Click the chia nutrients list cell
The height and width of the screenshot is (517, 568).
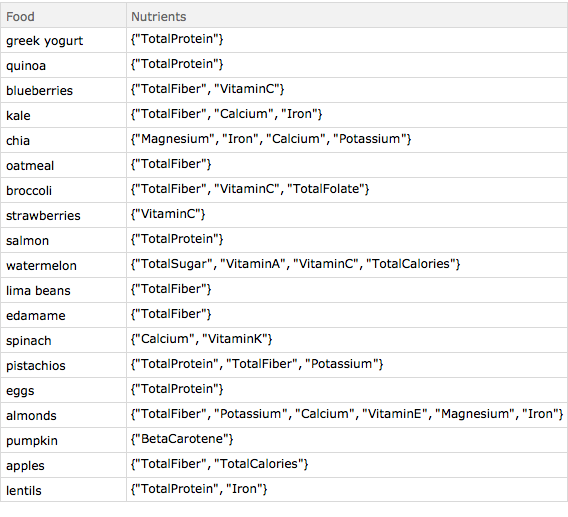pos(347,140)
